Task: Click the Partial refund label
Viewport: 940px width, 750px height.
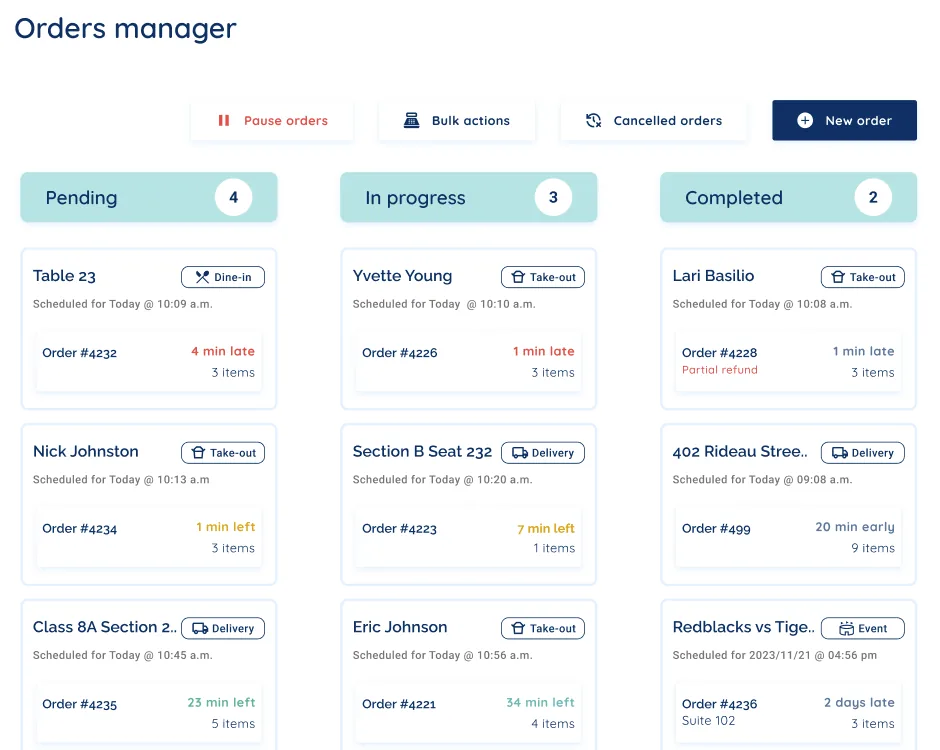Action: point(719,370)
